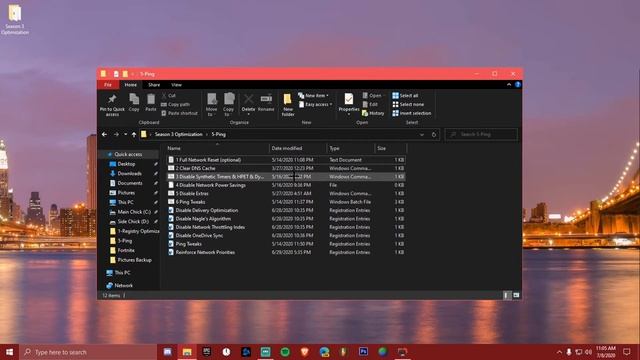Select the Home ribbon tab
The height and width of the screenshot is (360, 640).
[131, 84]
